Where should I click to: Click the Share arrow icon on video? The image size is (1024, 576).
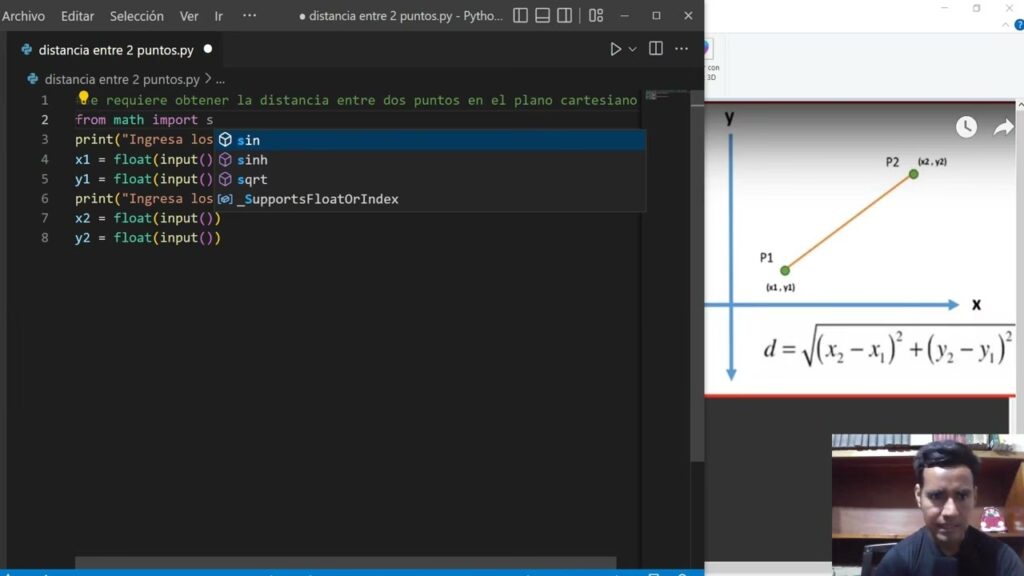pos(1003,127)
